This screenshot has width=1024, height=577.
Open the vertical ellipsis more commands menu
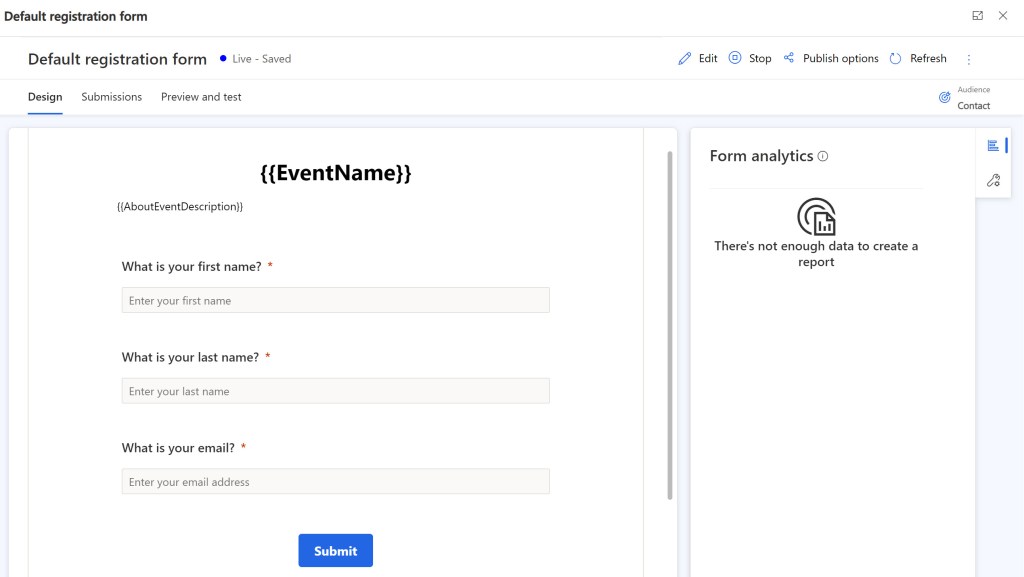point(968,60)
